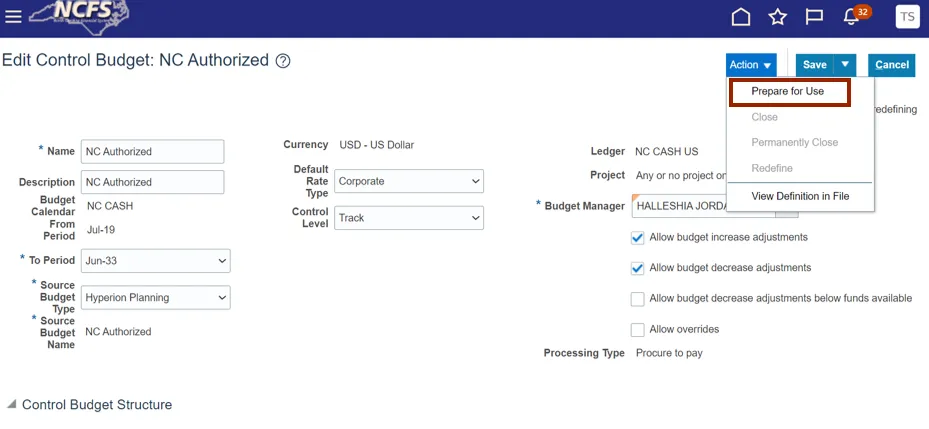This screenshot has height=429, width=929.
Task: Open the TS user profile menu
Action: tap(907, 16)
